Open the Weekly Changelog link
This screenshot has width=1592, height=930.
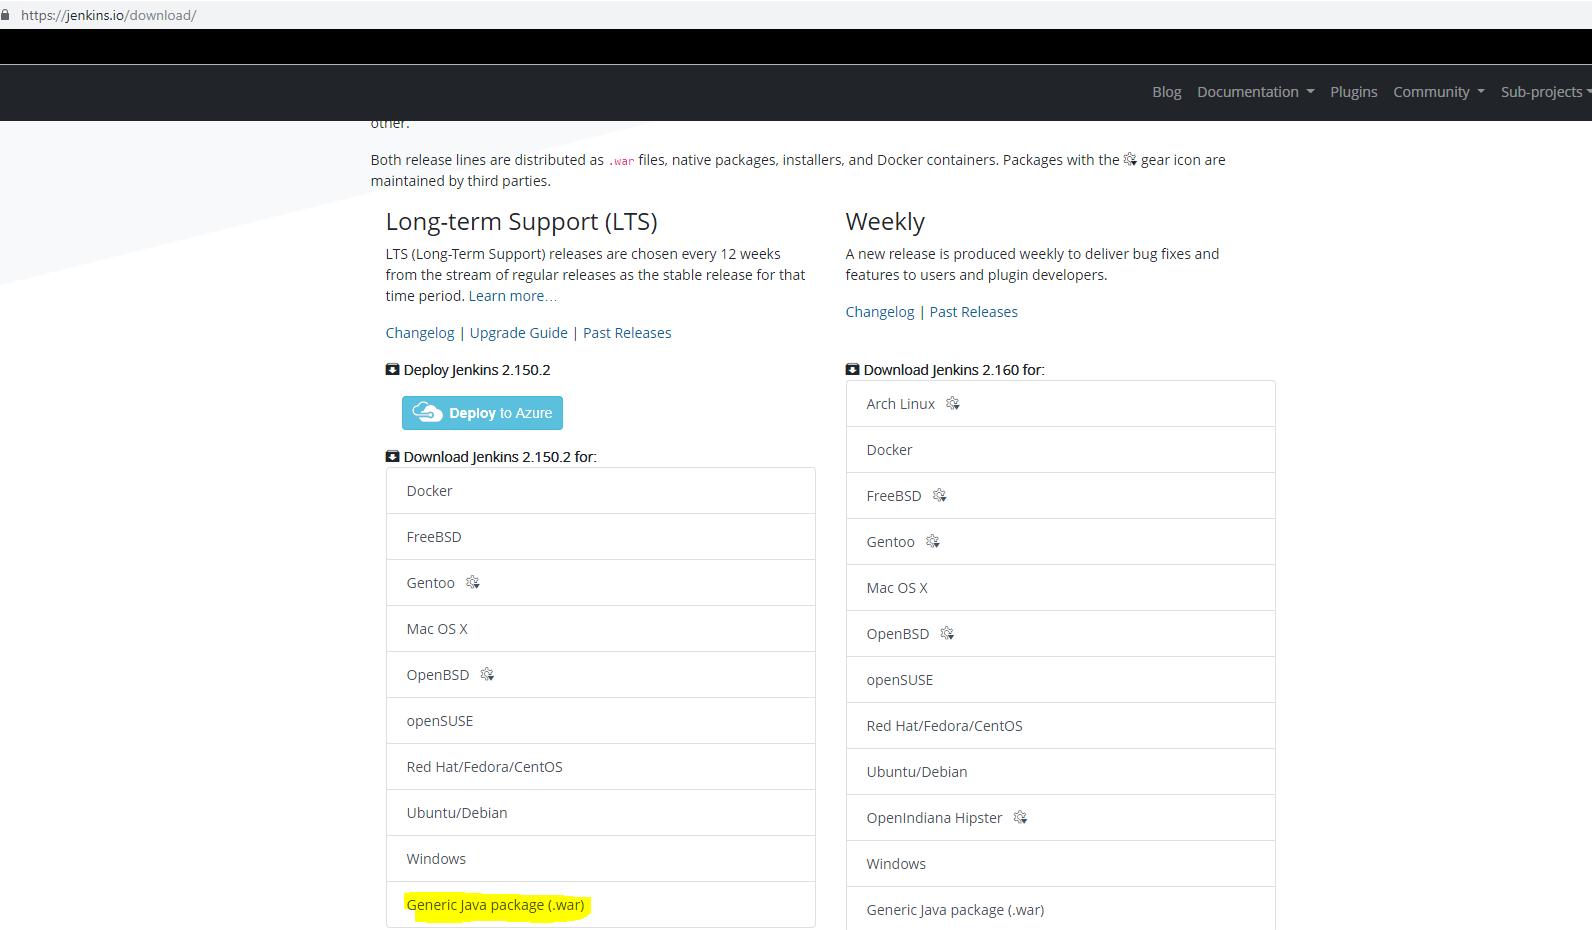tap(879, 312)
